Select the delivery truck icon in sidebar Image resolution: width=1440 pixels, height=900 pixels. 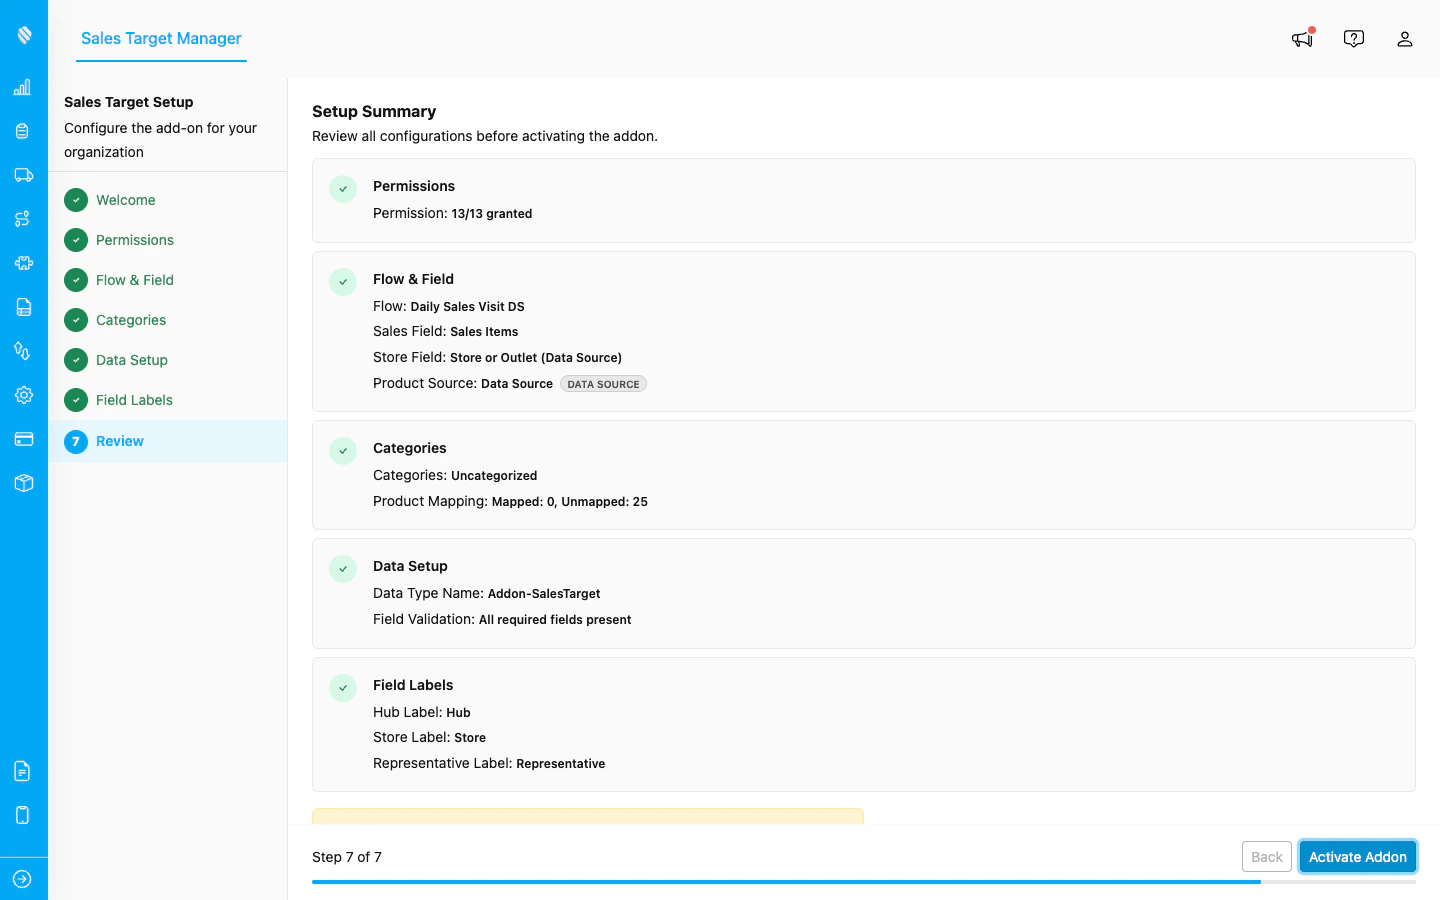click(x=23, y=175)
